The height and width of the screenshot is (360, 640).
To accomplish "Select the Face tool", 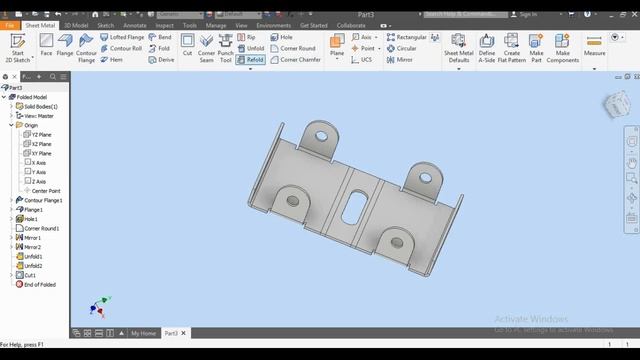I will (46, 45).
